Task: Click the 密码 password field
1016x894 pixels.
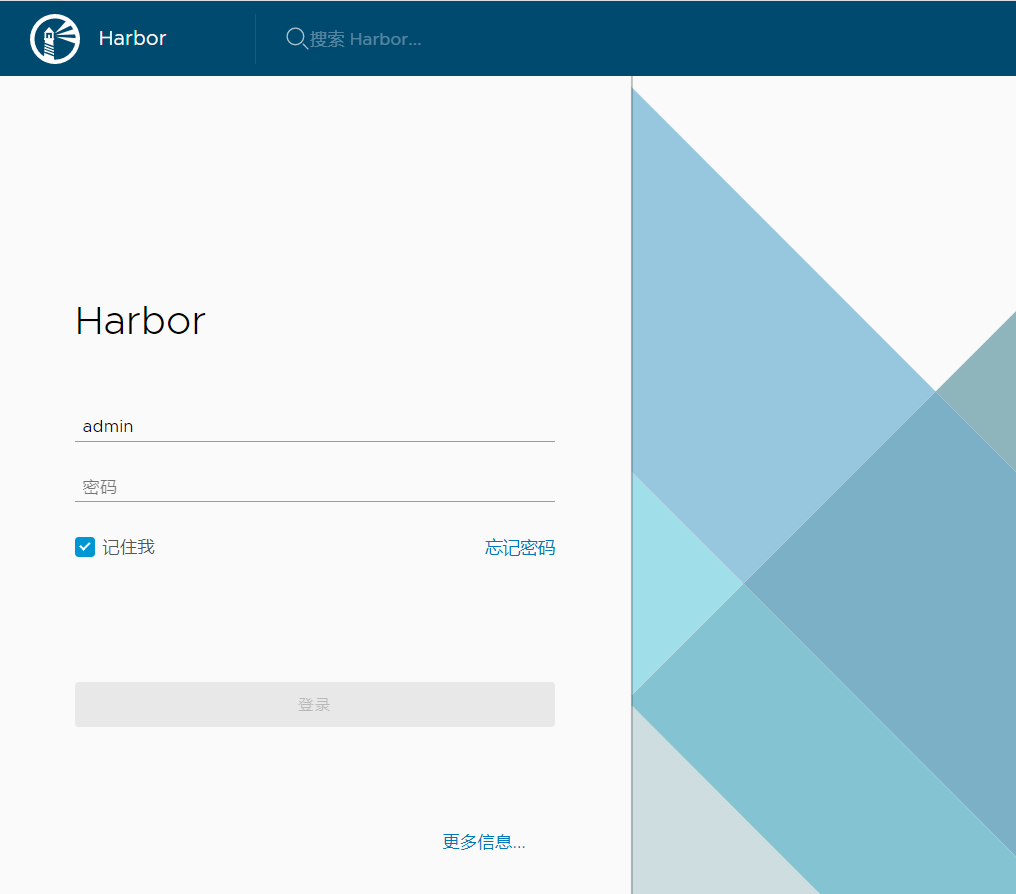Action: tap(315, 487)
